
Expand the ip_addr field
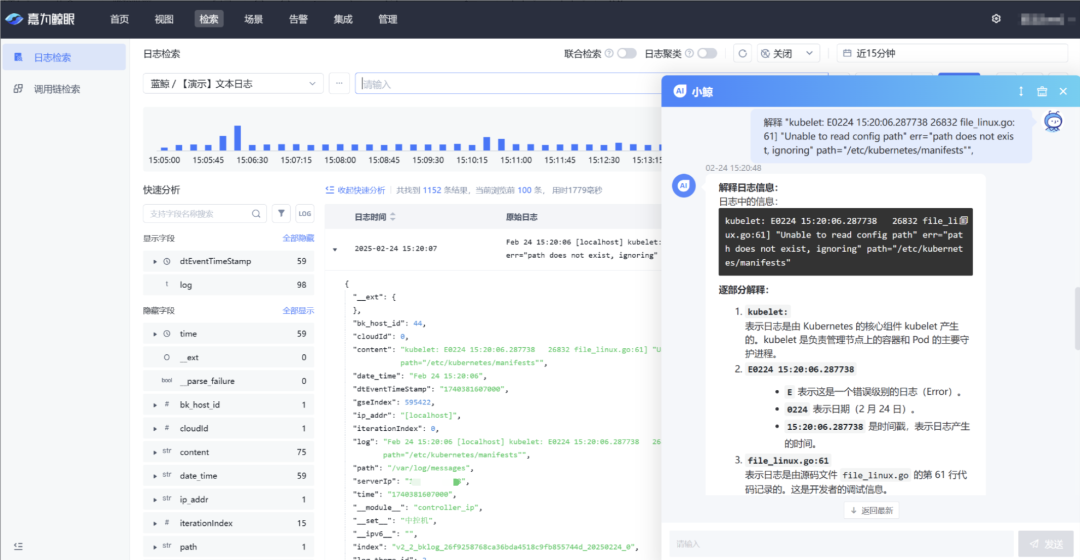tap(155, 499)
